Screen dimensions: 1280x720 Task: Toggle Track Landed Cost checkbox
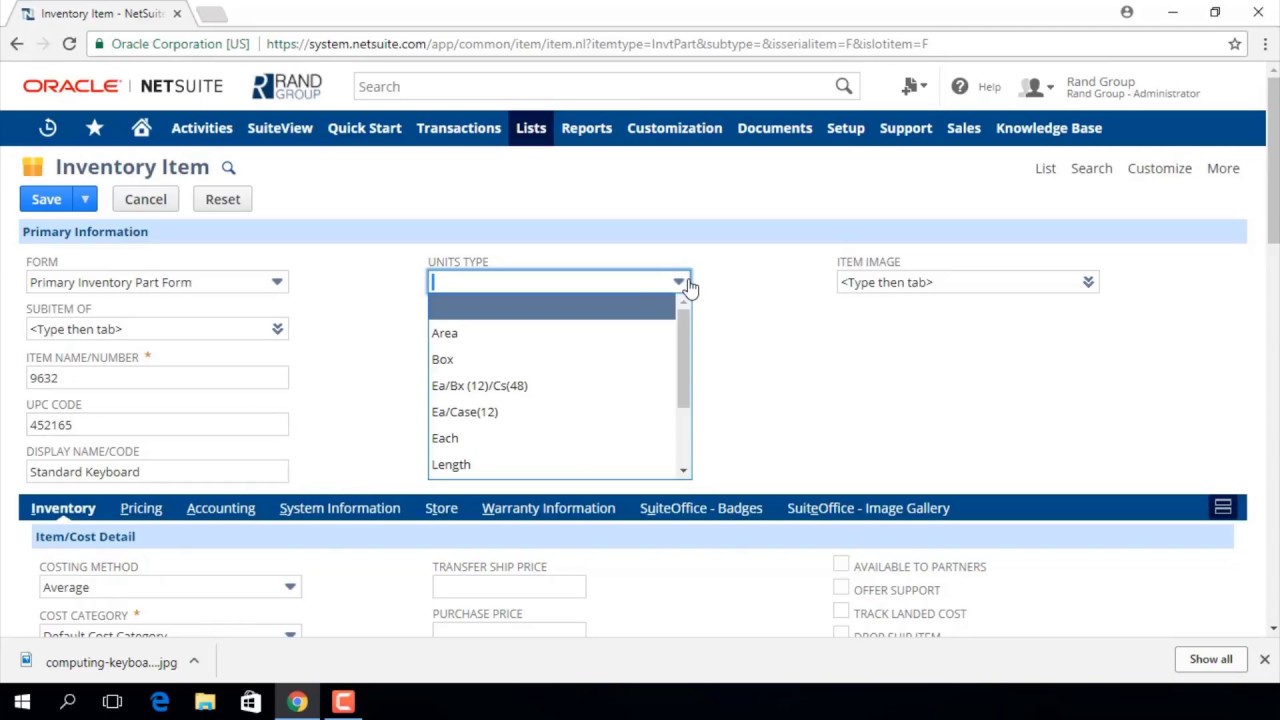pos(841,612)
